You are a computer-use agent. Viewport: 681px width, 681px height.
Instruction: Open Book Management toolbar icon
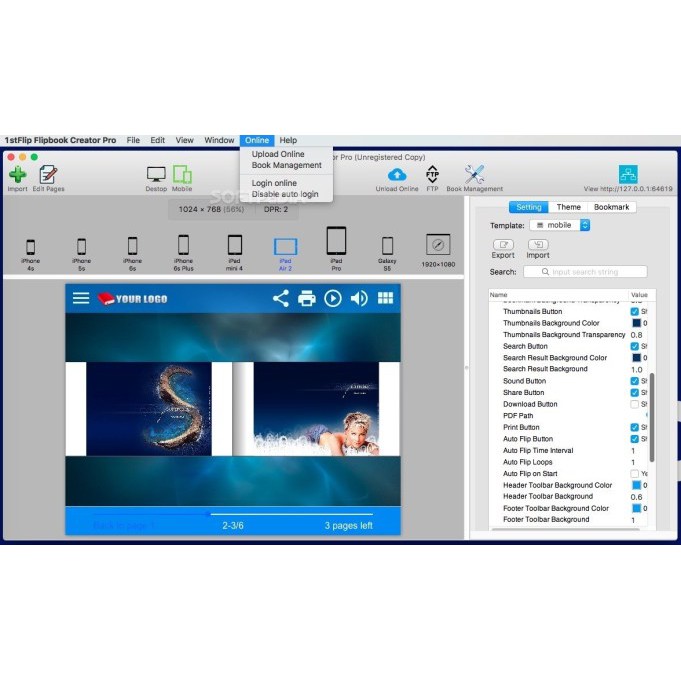click(x=474, y=175)
